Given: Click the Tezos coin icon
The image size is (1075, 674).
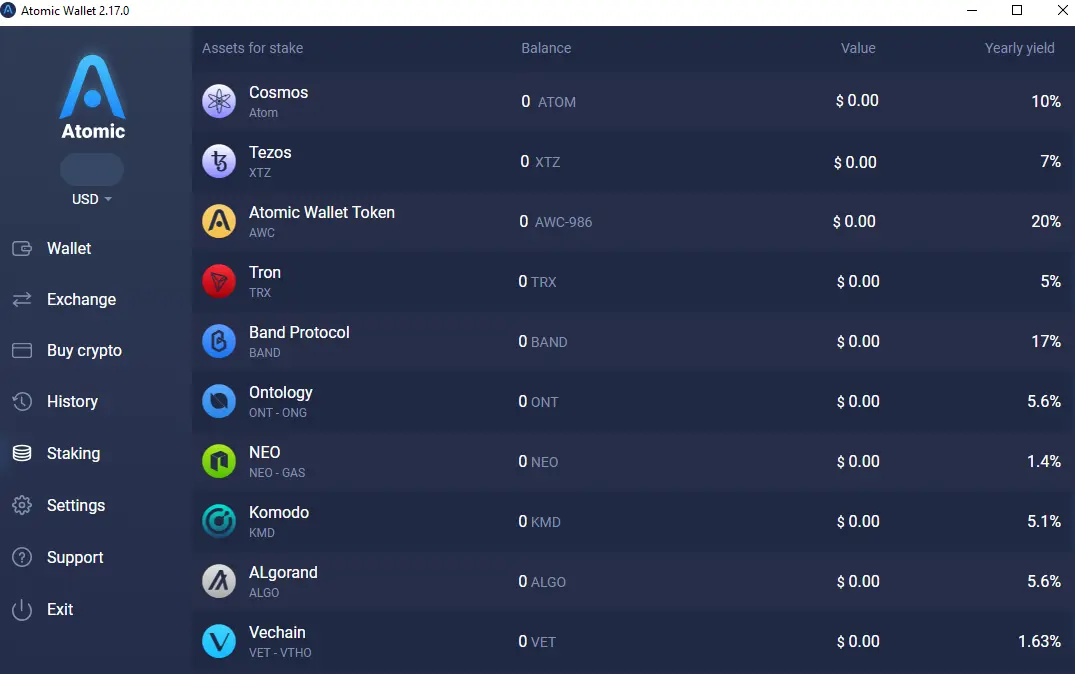Looking at the screenshot, I should (219, 161).
